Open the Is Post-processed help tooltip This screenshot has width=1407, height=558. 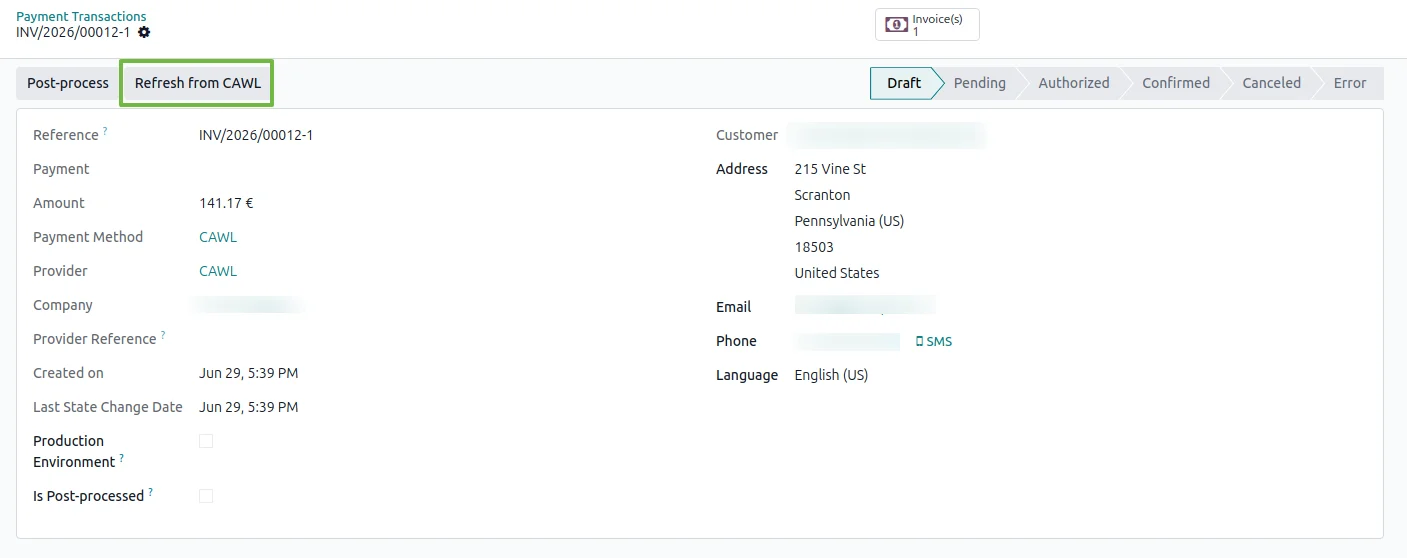pyautogui.click(x=151, y=492)
